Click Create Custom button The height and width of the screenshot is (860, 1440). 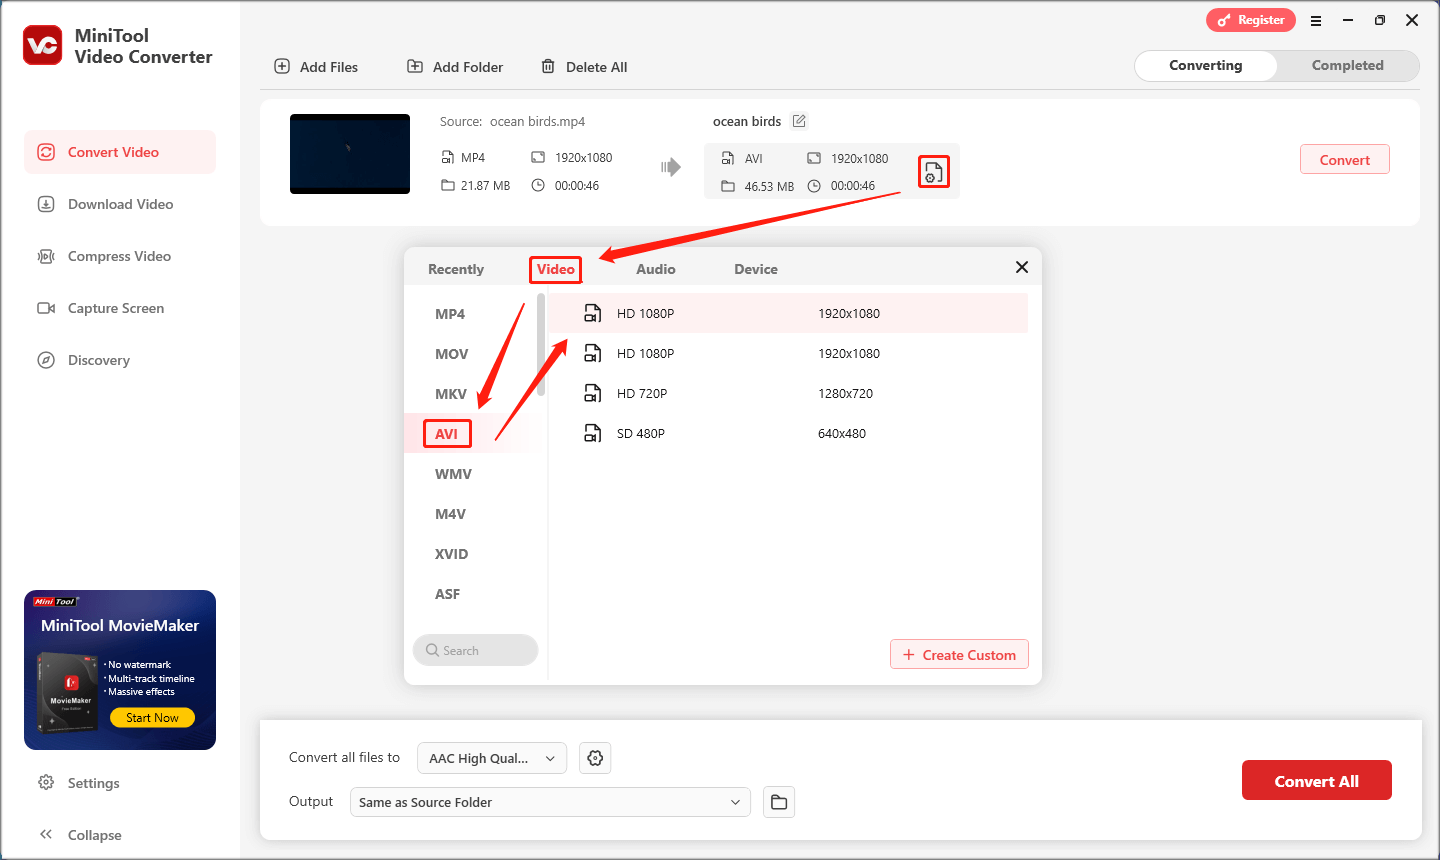pos(959,655)
